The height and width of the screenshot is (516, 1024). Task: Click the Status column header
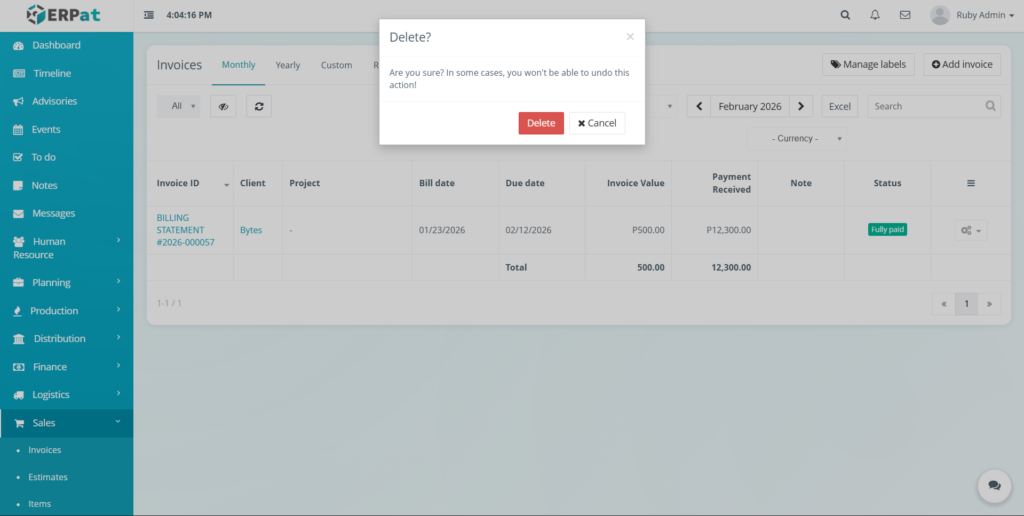(888, 184)
